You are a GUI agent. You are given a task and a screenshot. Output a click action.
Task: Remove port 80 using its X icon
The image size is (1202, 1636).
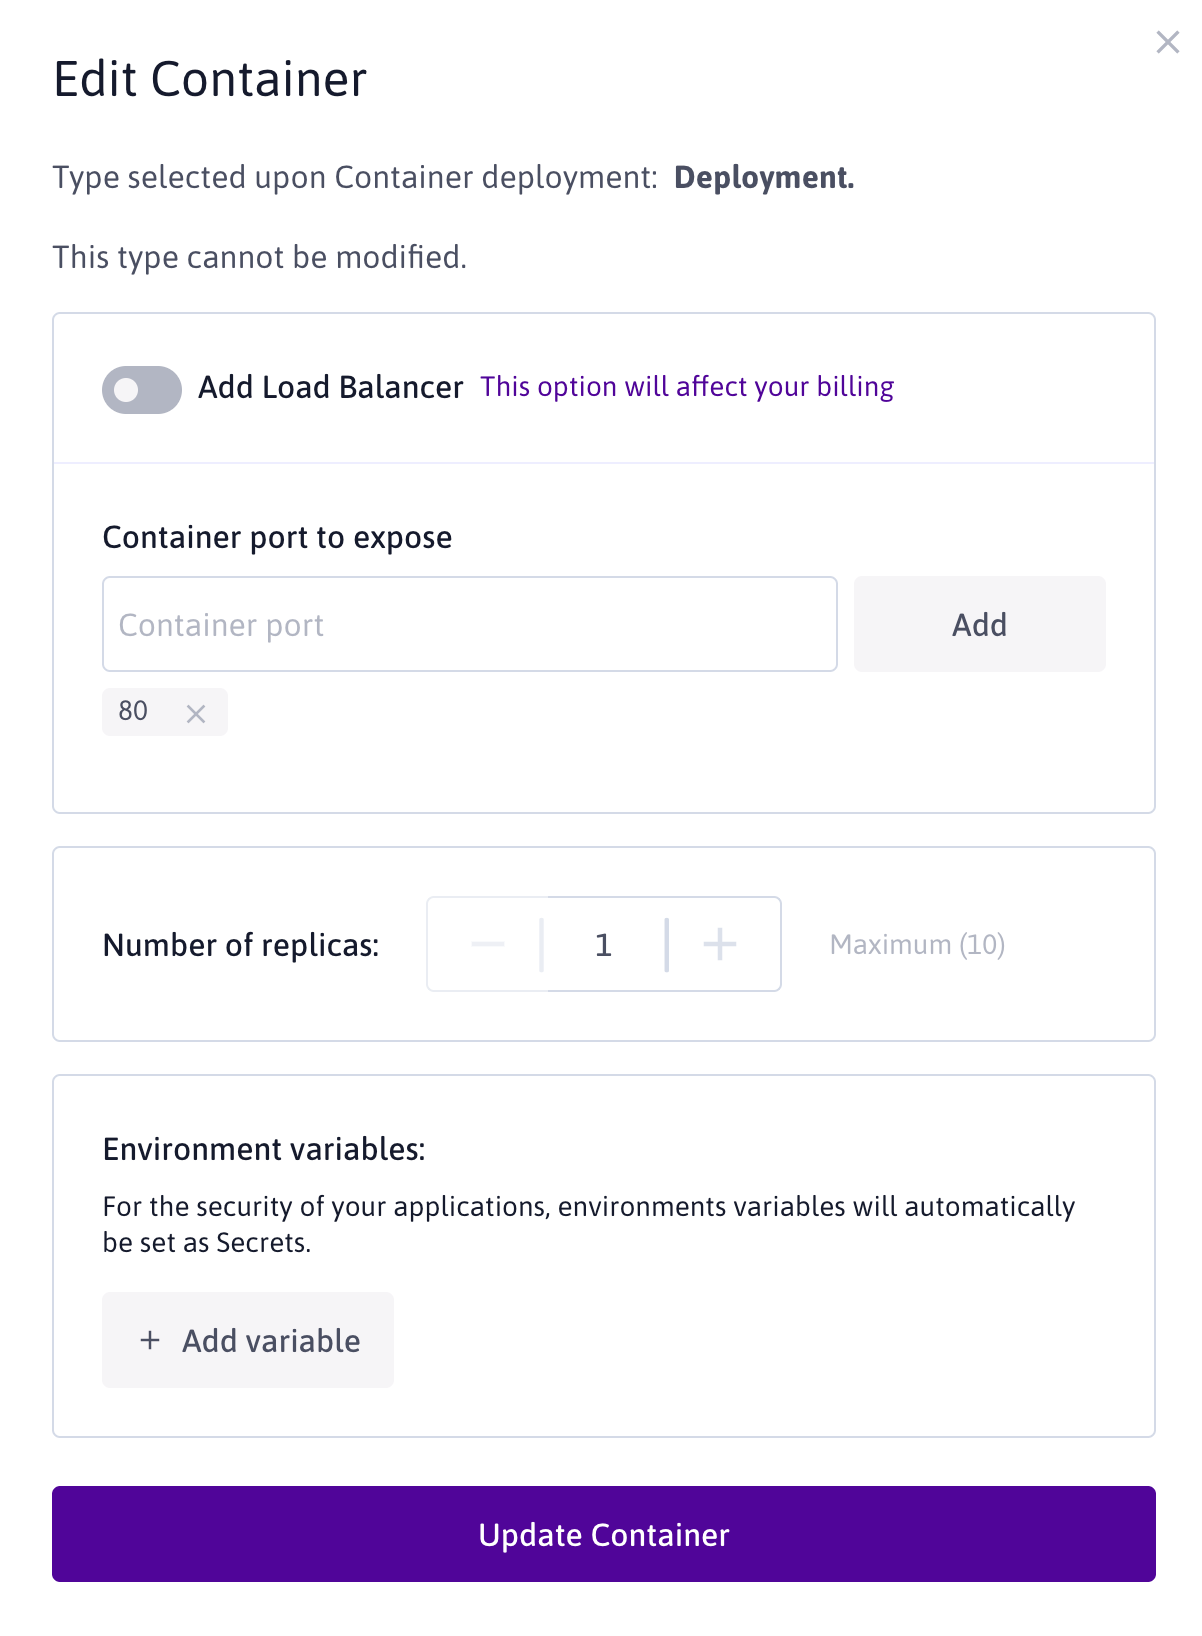tap(196, 713)
